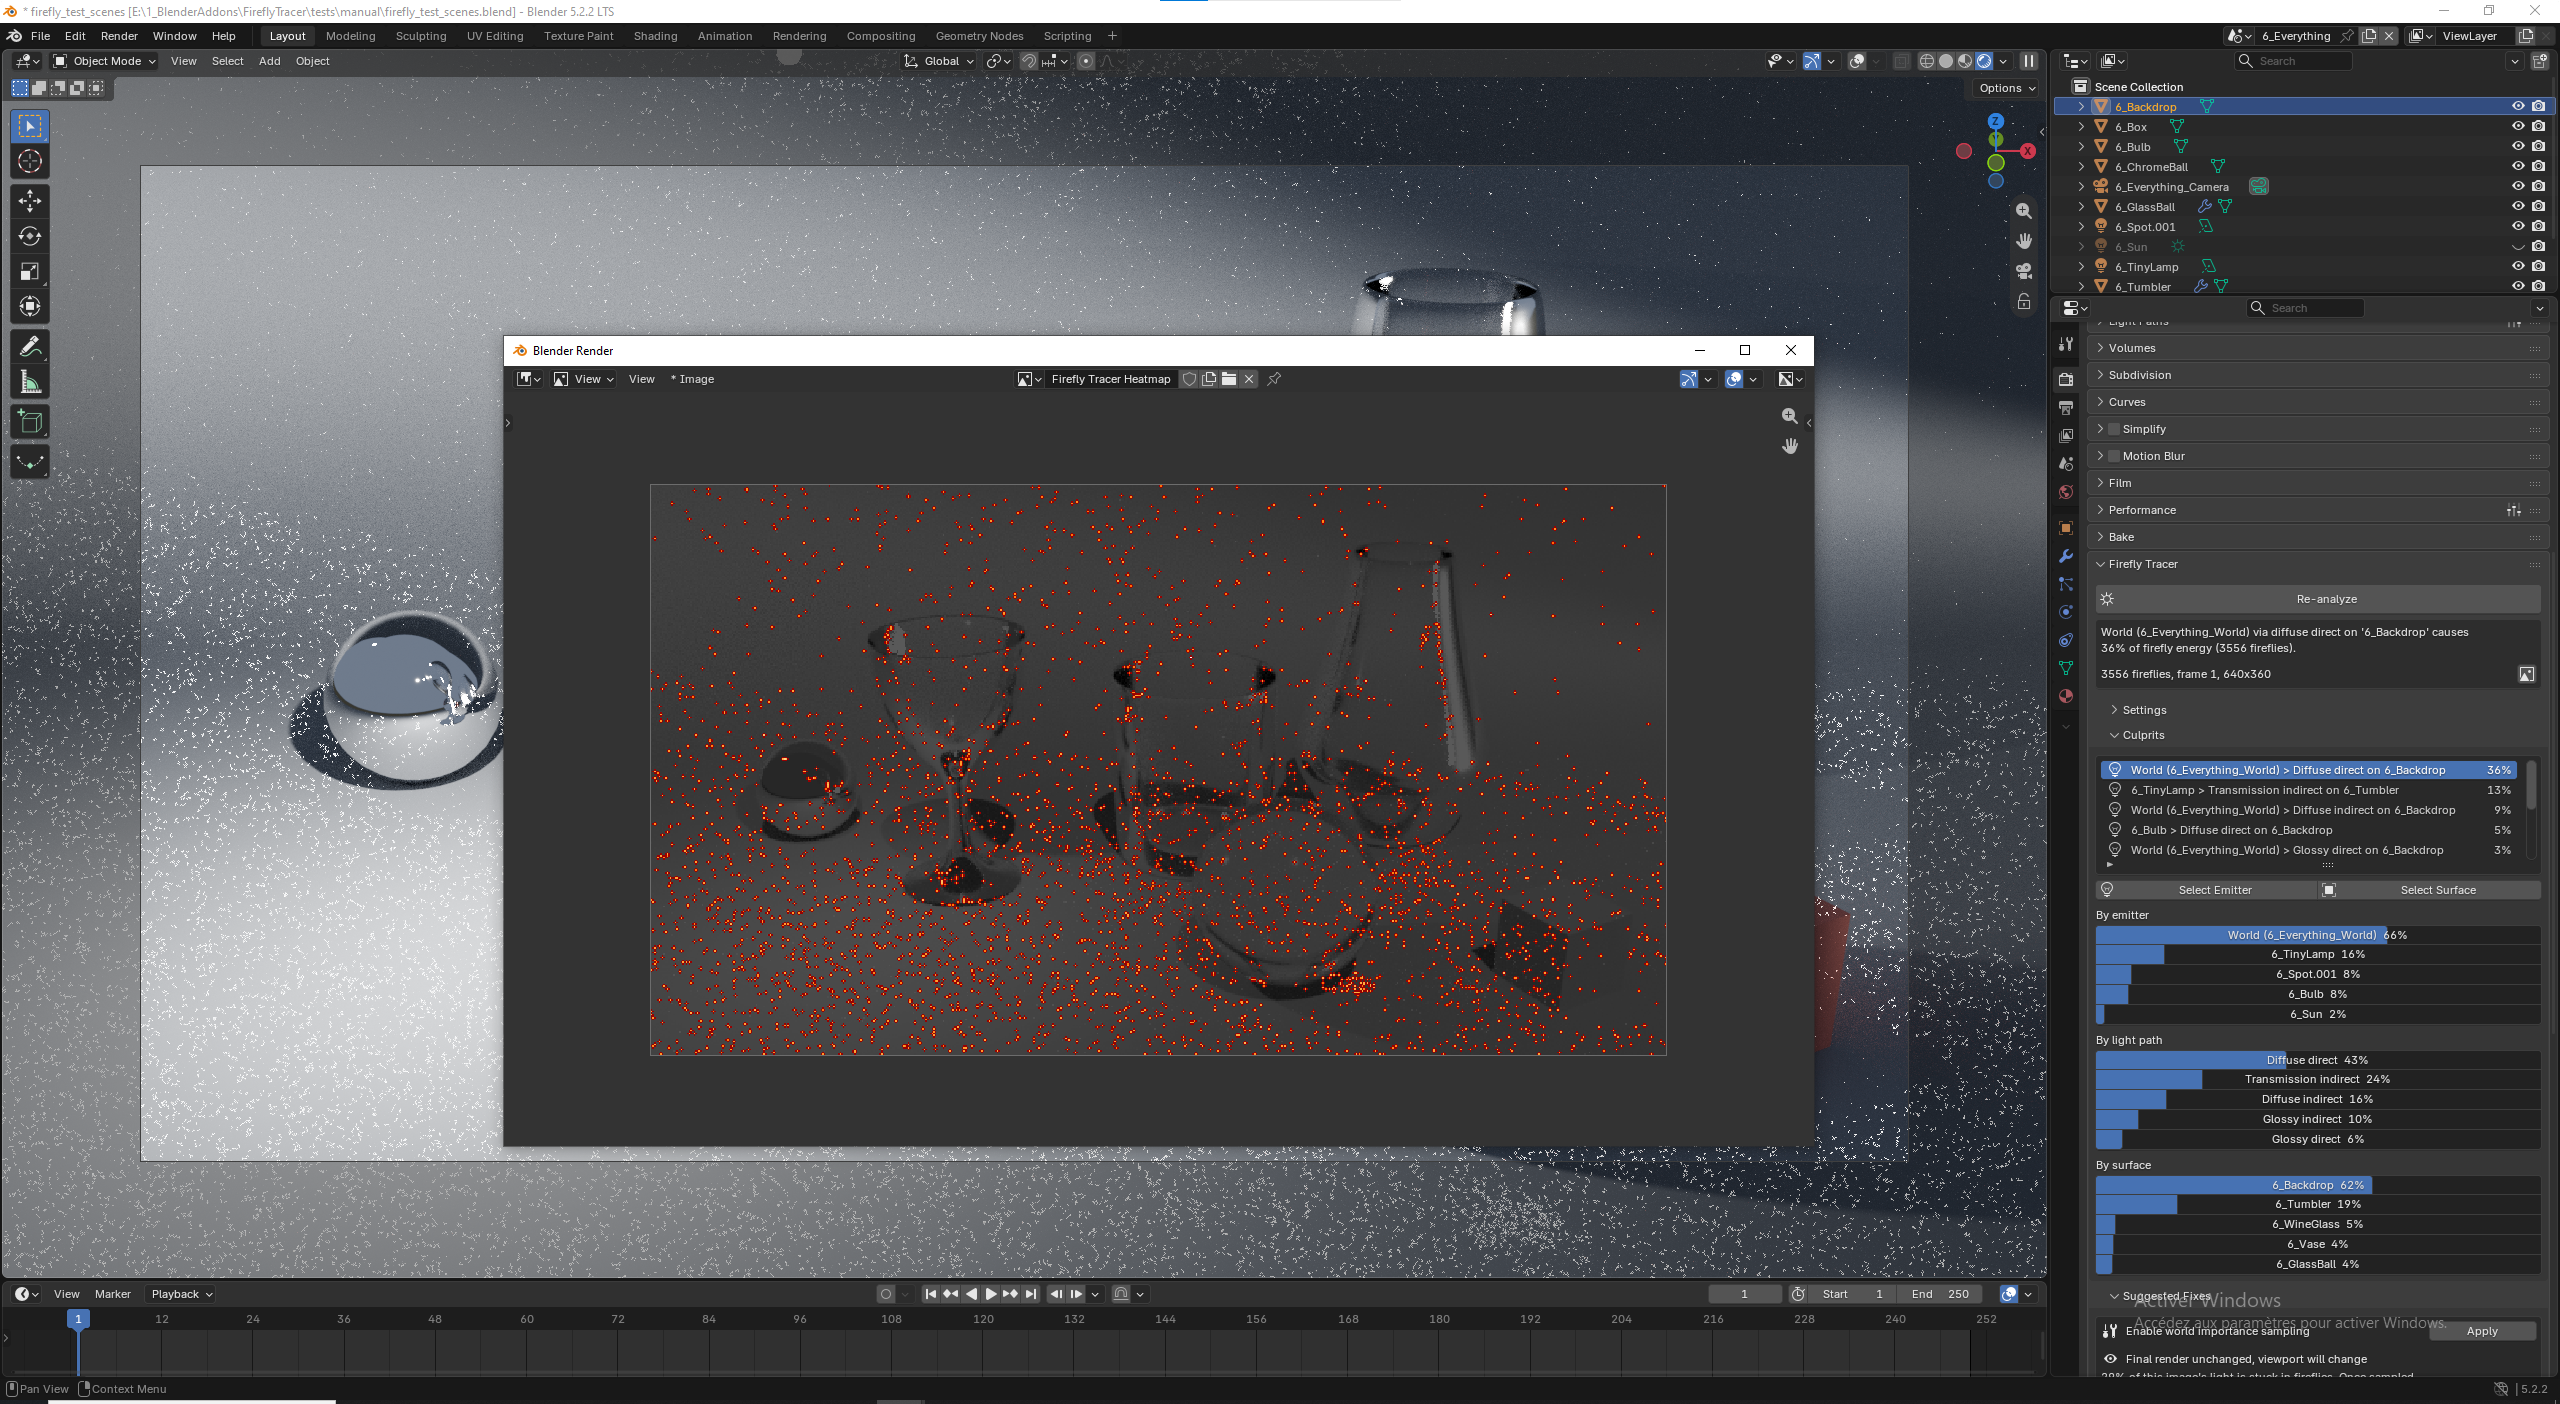The width and height of the screenshot is (2560, 1404).
Task: Open the Output properties tab icon
Action: click(x=2066, y=408)
